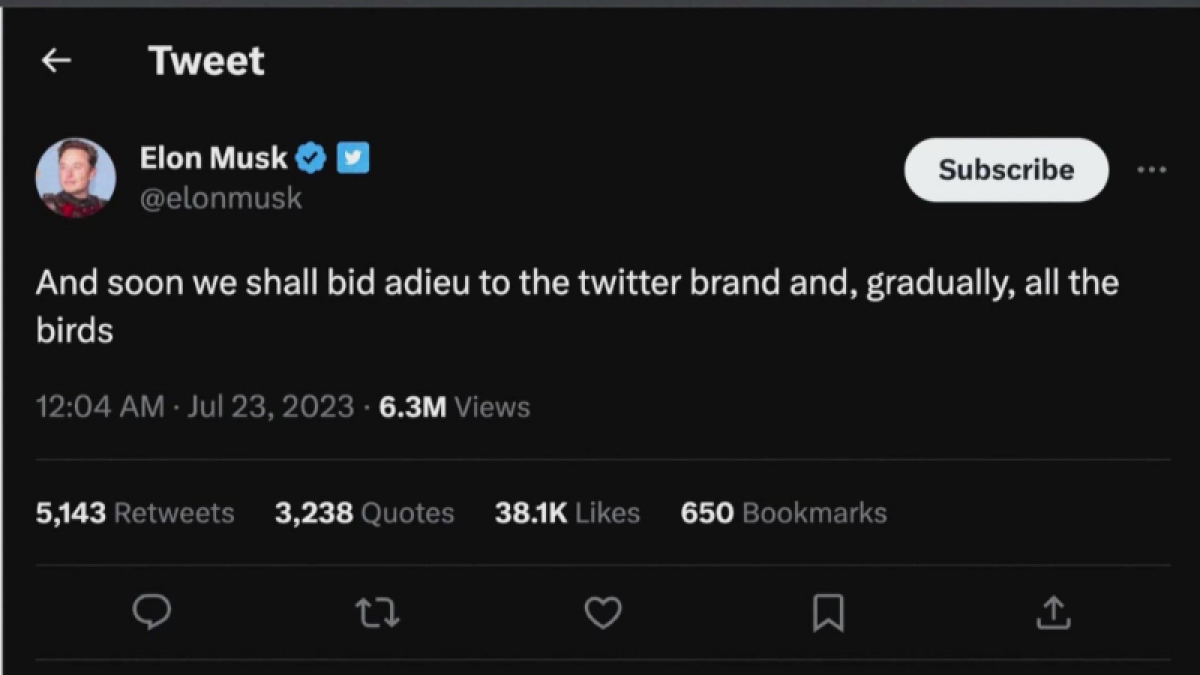Open the @elonmusk handle link
The image size is (1200, 675).
(x=221, y=198)
